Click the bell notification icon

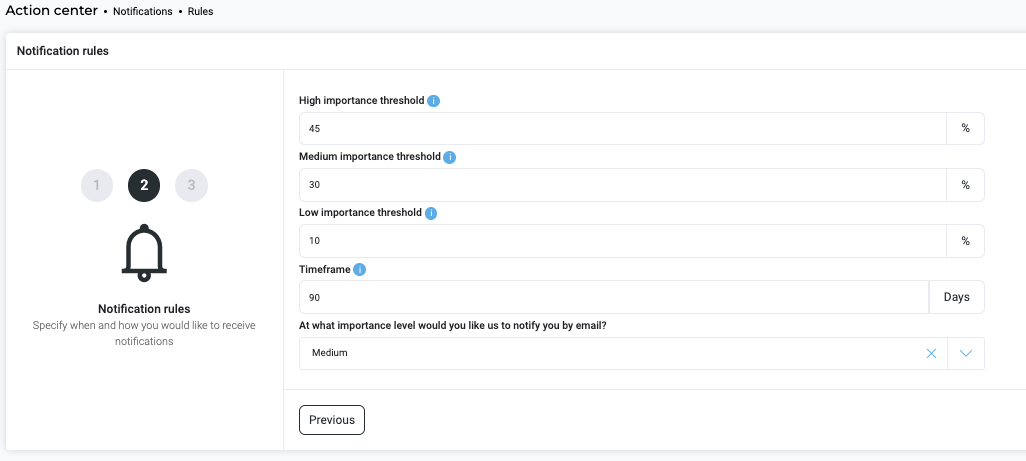click(x=144, y=253)
